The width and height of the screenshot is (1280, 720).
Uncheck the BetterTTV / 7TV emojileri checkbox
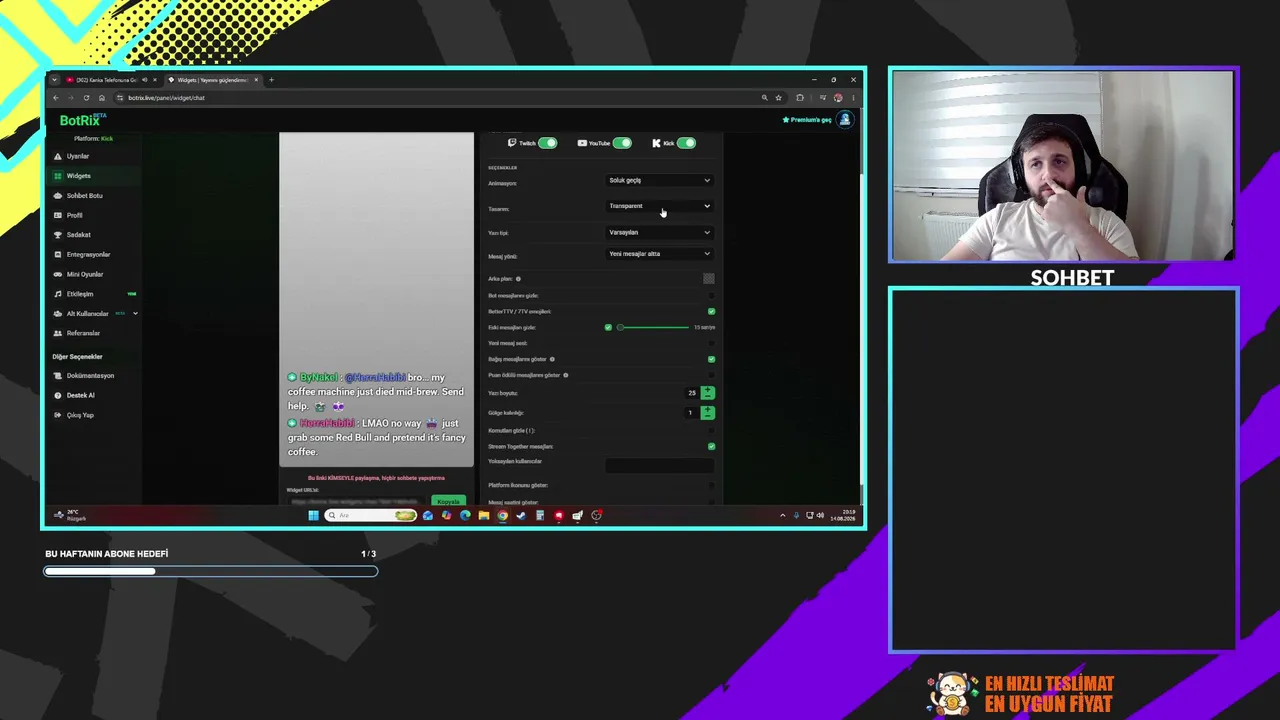click(x=711, y=311)
